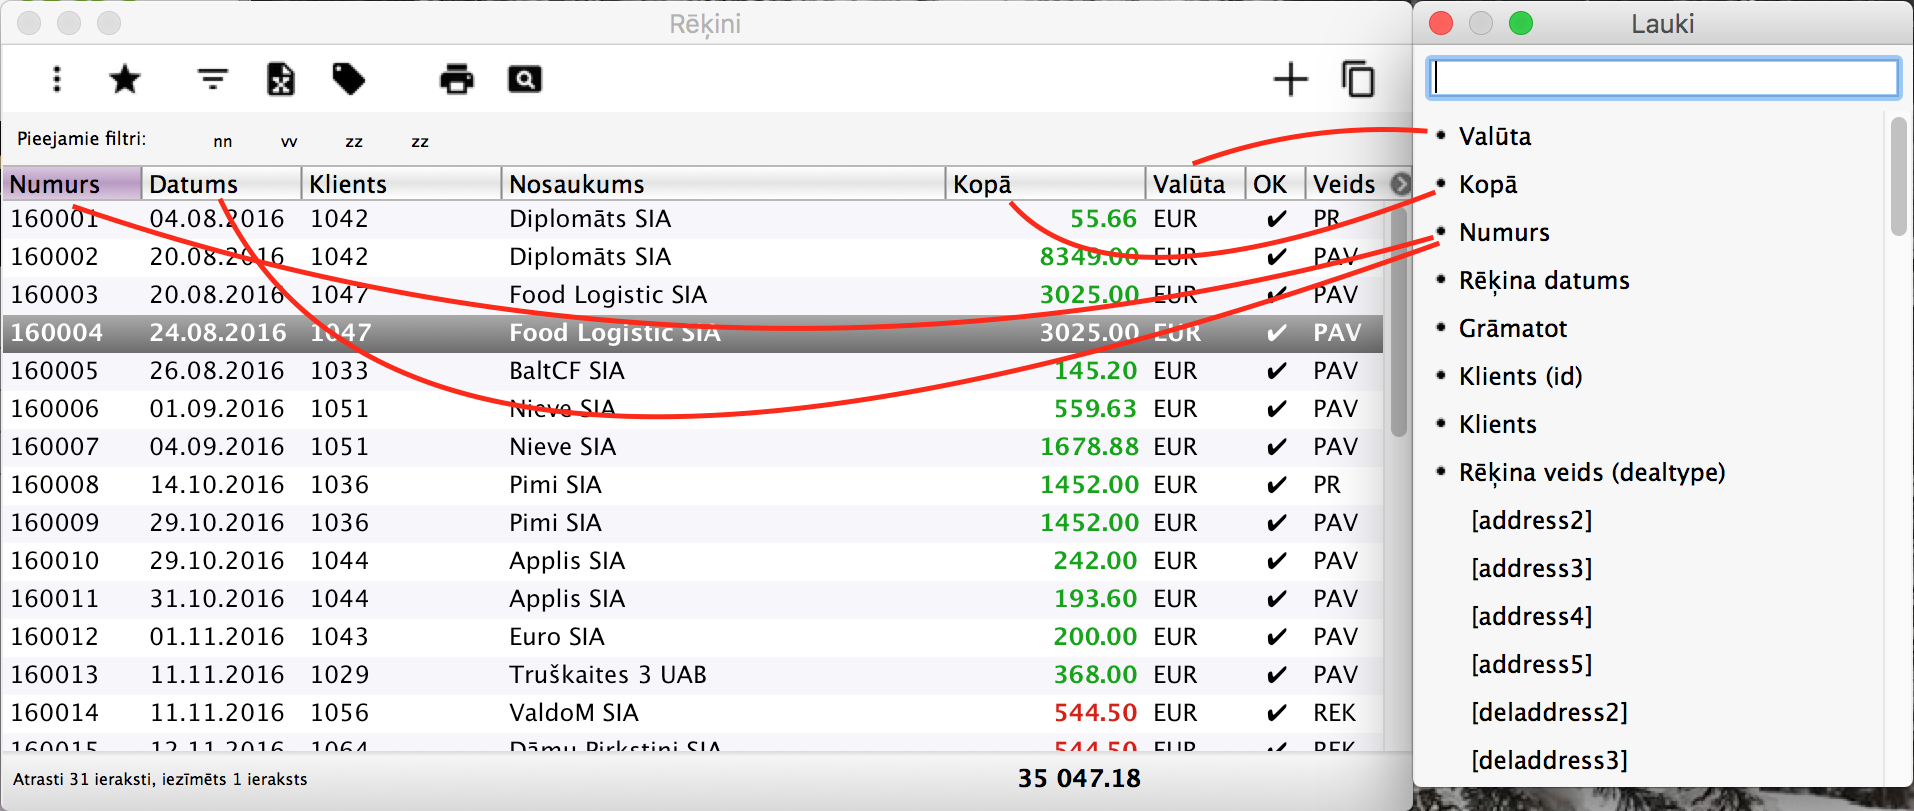Click the Lauki search input field
This screenshot has width=1914, height=811.
[x=1662, y=78]
